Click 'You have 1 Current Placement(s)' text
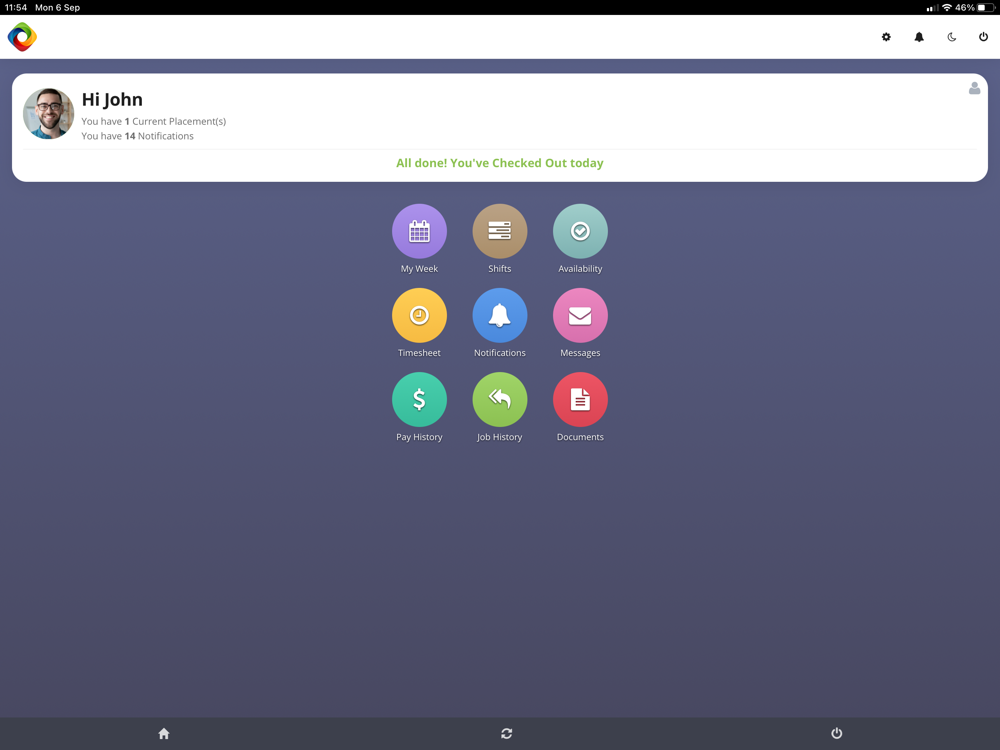This screenshot has height=750, width=1000. pos(154,121)
